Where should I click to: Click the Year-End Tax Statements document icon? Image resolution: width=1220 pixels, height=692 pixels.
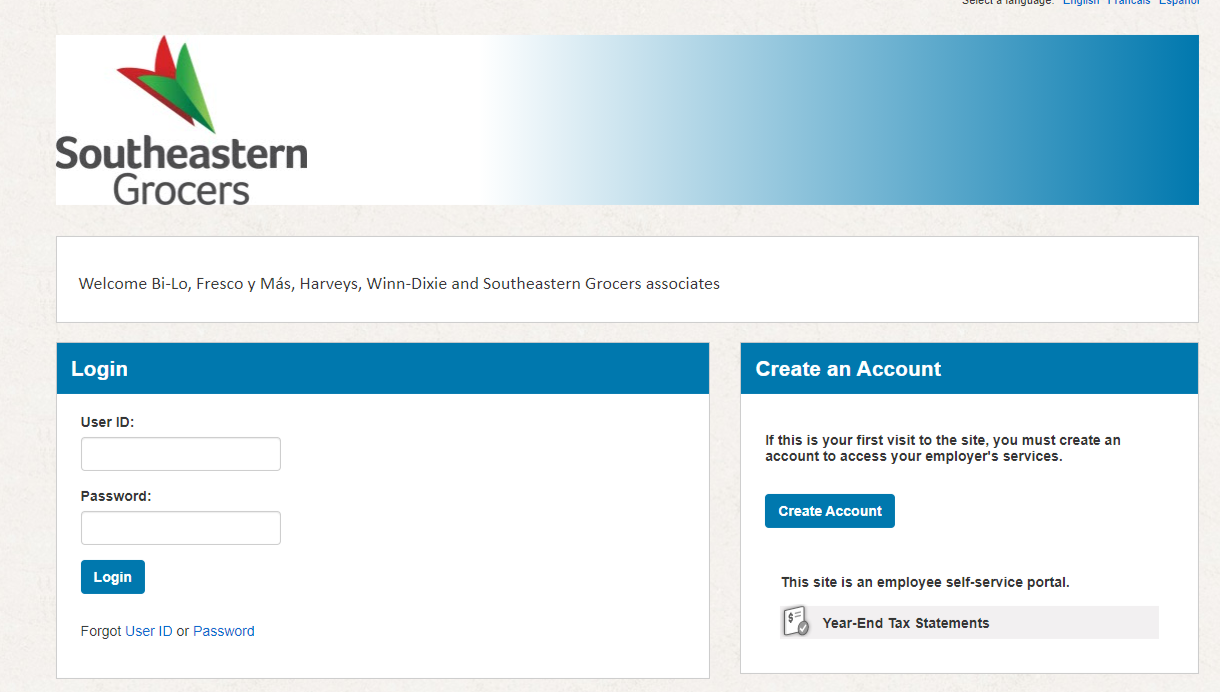click(x=794, y=621)
